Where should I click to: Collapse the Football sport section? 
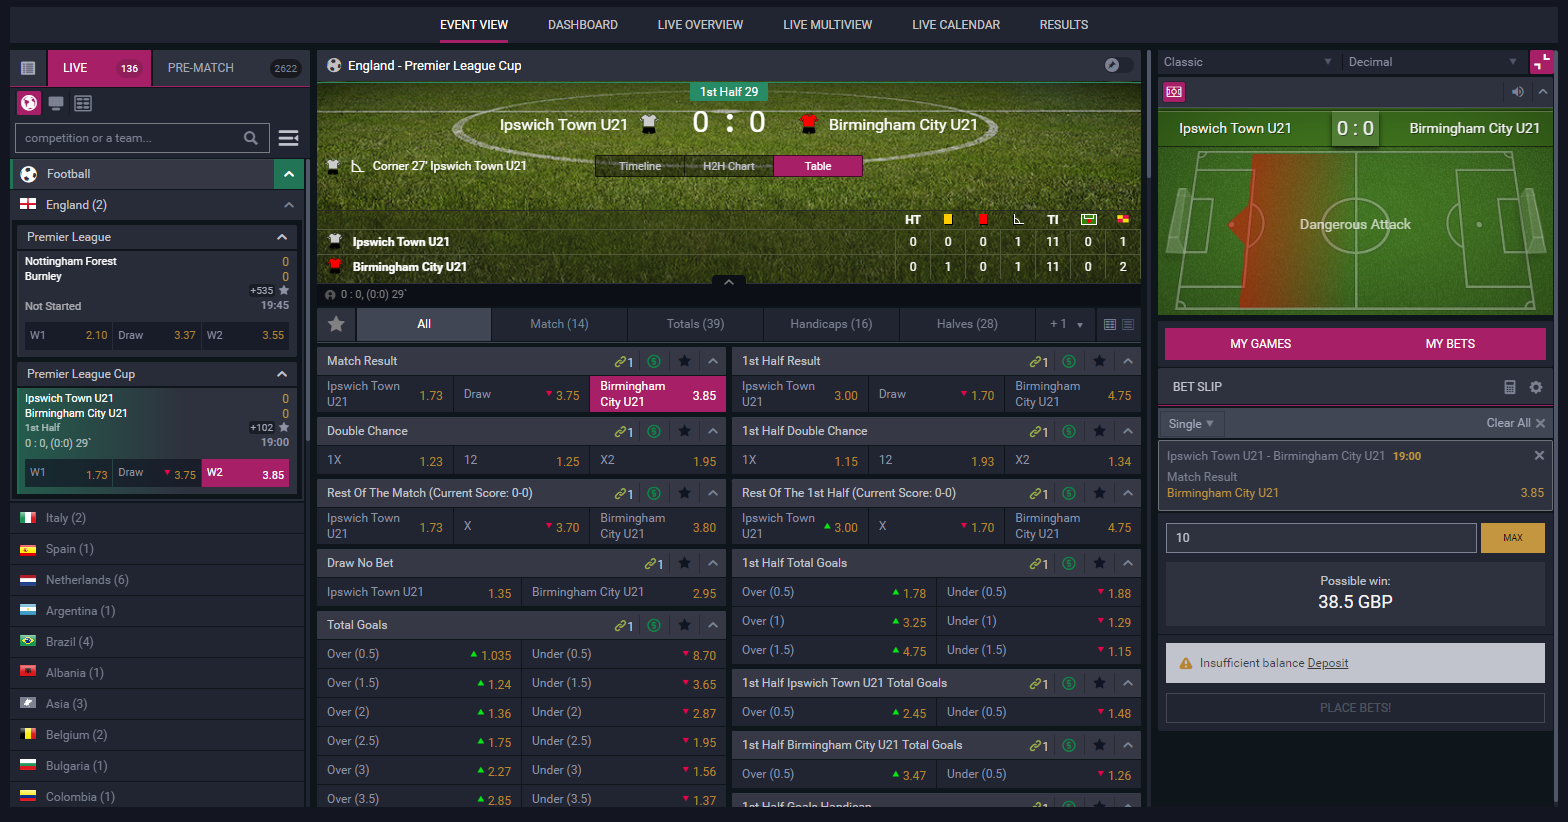(289, 174)
